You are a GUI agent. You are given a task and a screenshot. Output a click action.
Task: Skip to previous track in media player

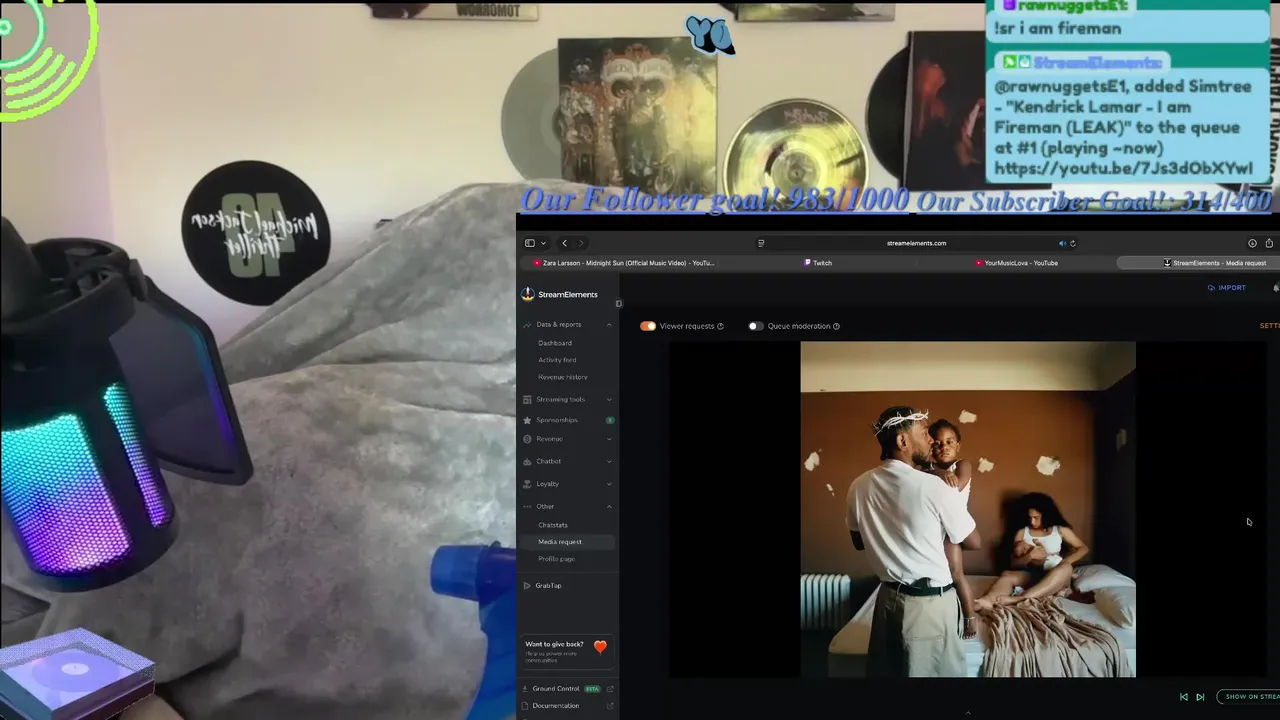1184,697
